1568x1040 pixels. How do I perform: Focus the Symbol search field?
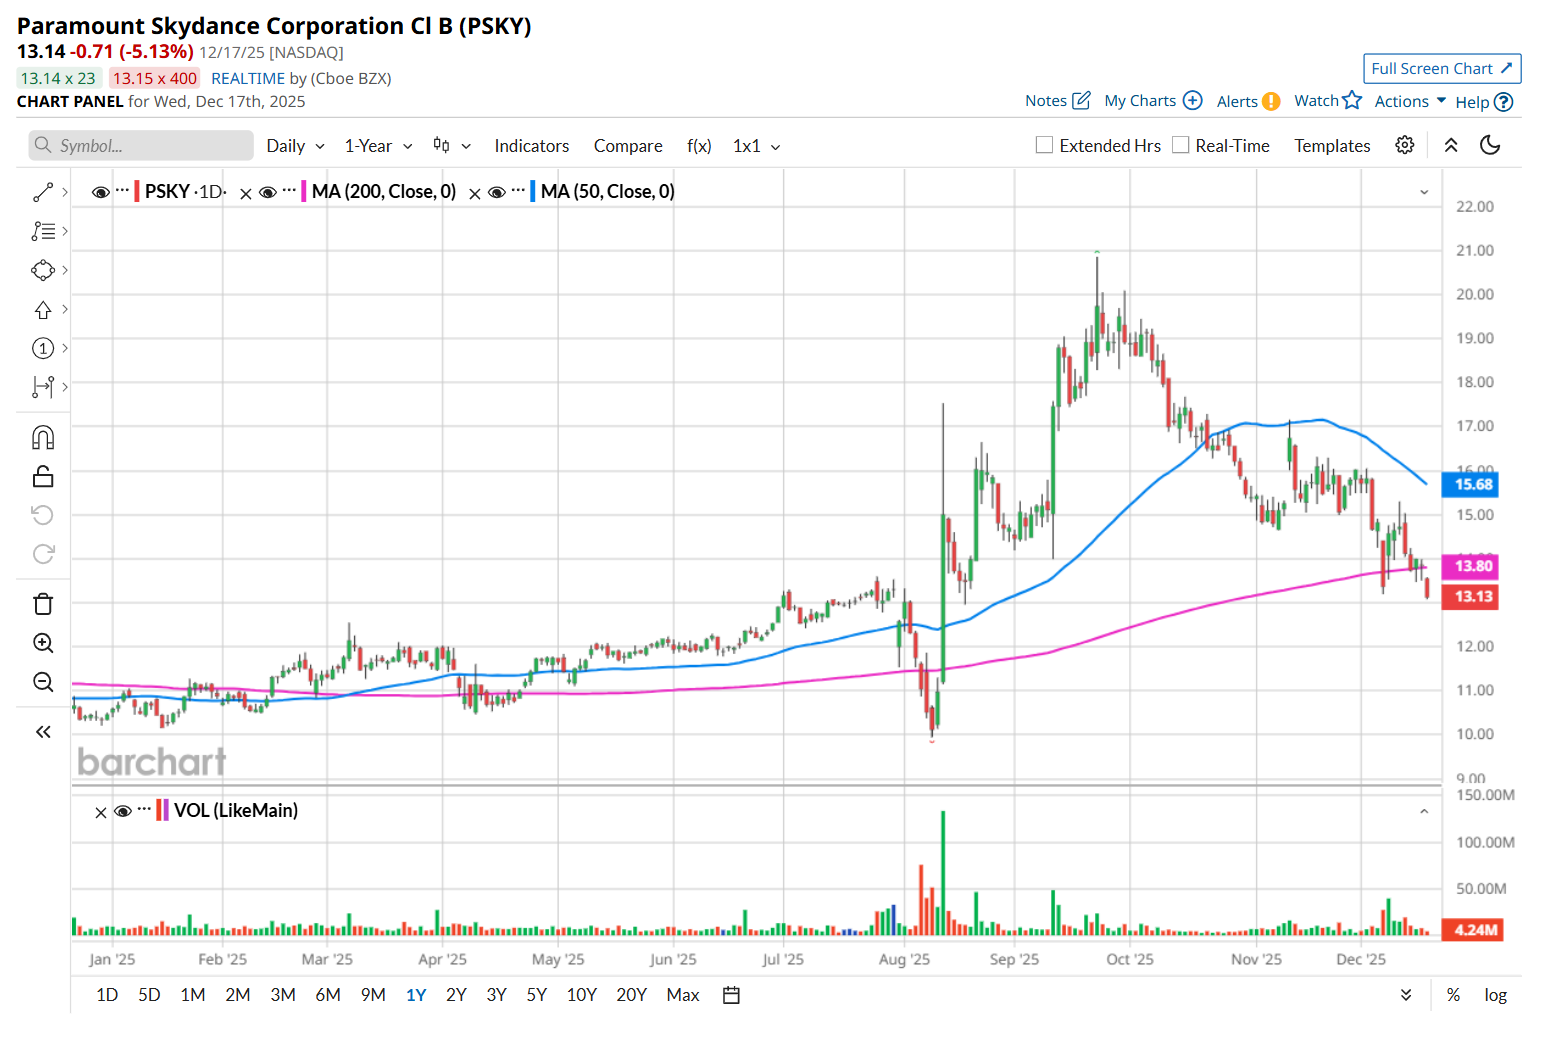click(141, 145)
